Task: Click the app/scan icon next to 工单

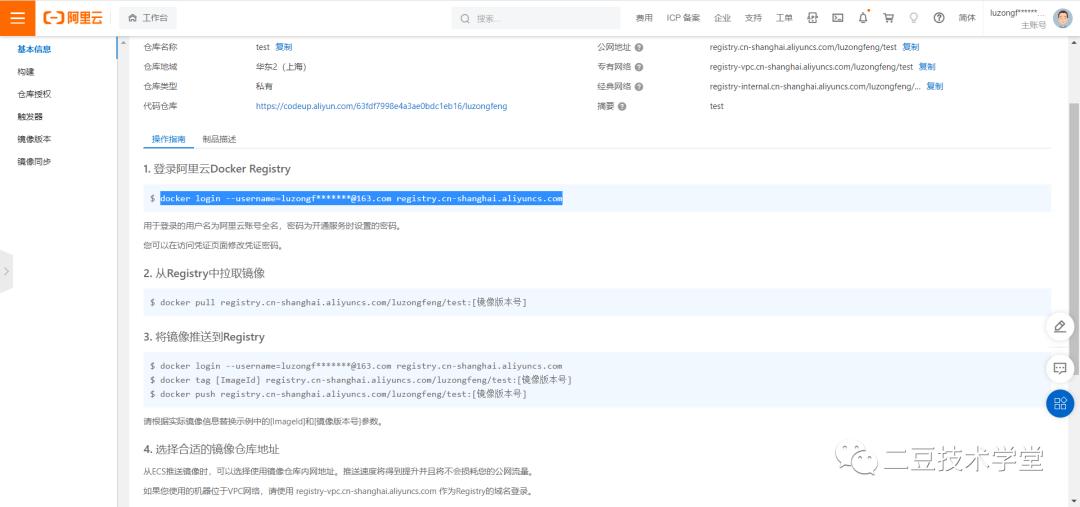Action: pyautogui.click(x=813, y=19)
